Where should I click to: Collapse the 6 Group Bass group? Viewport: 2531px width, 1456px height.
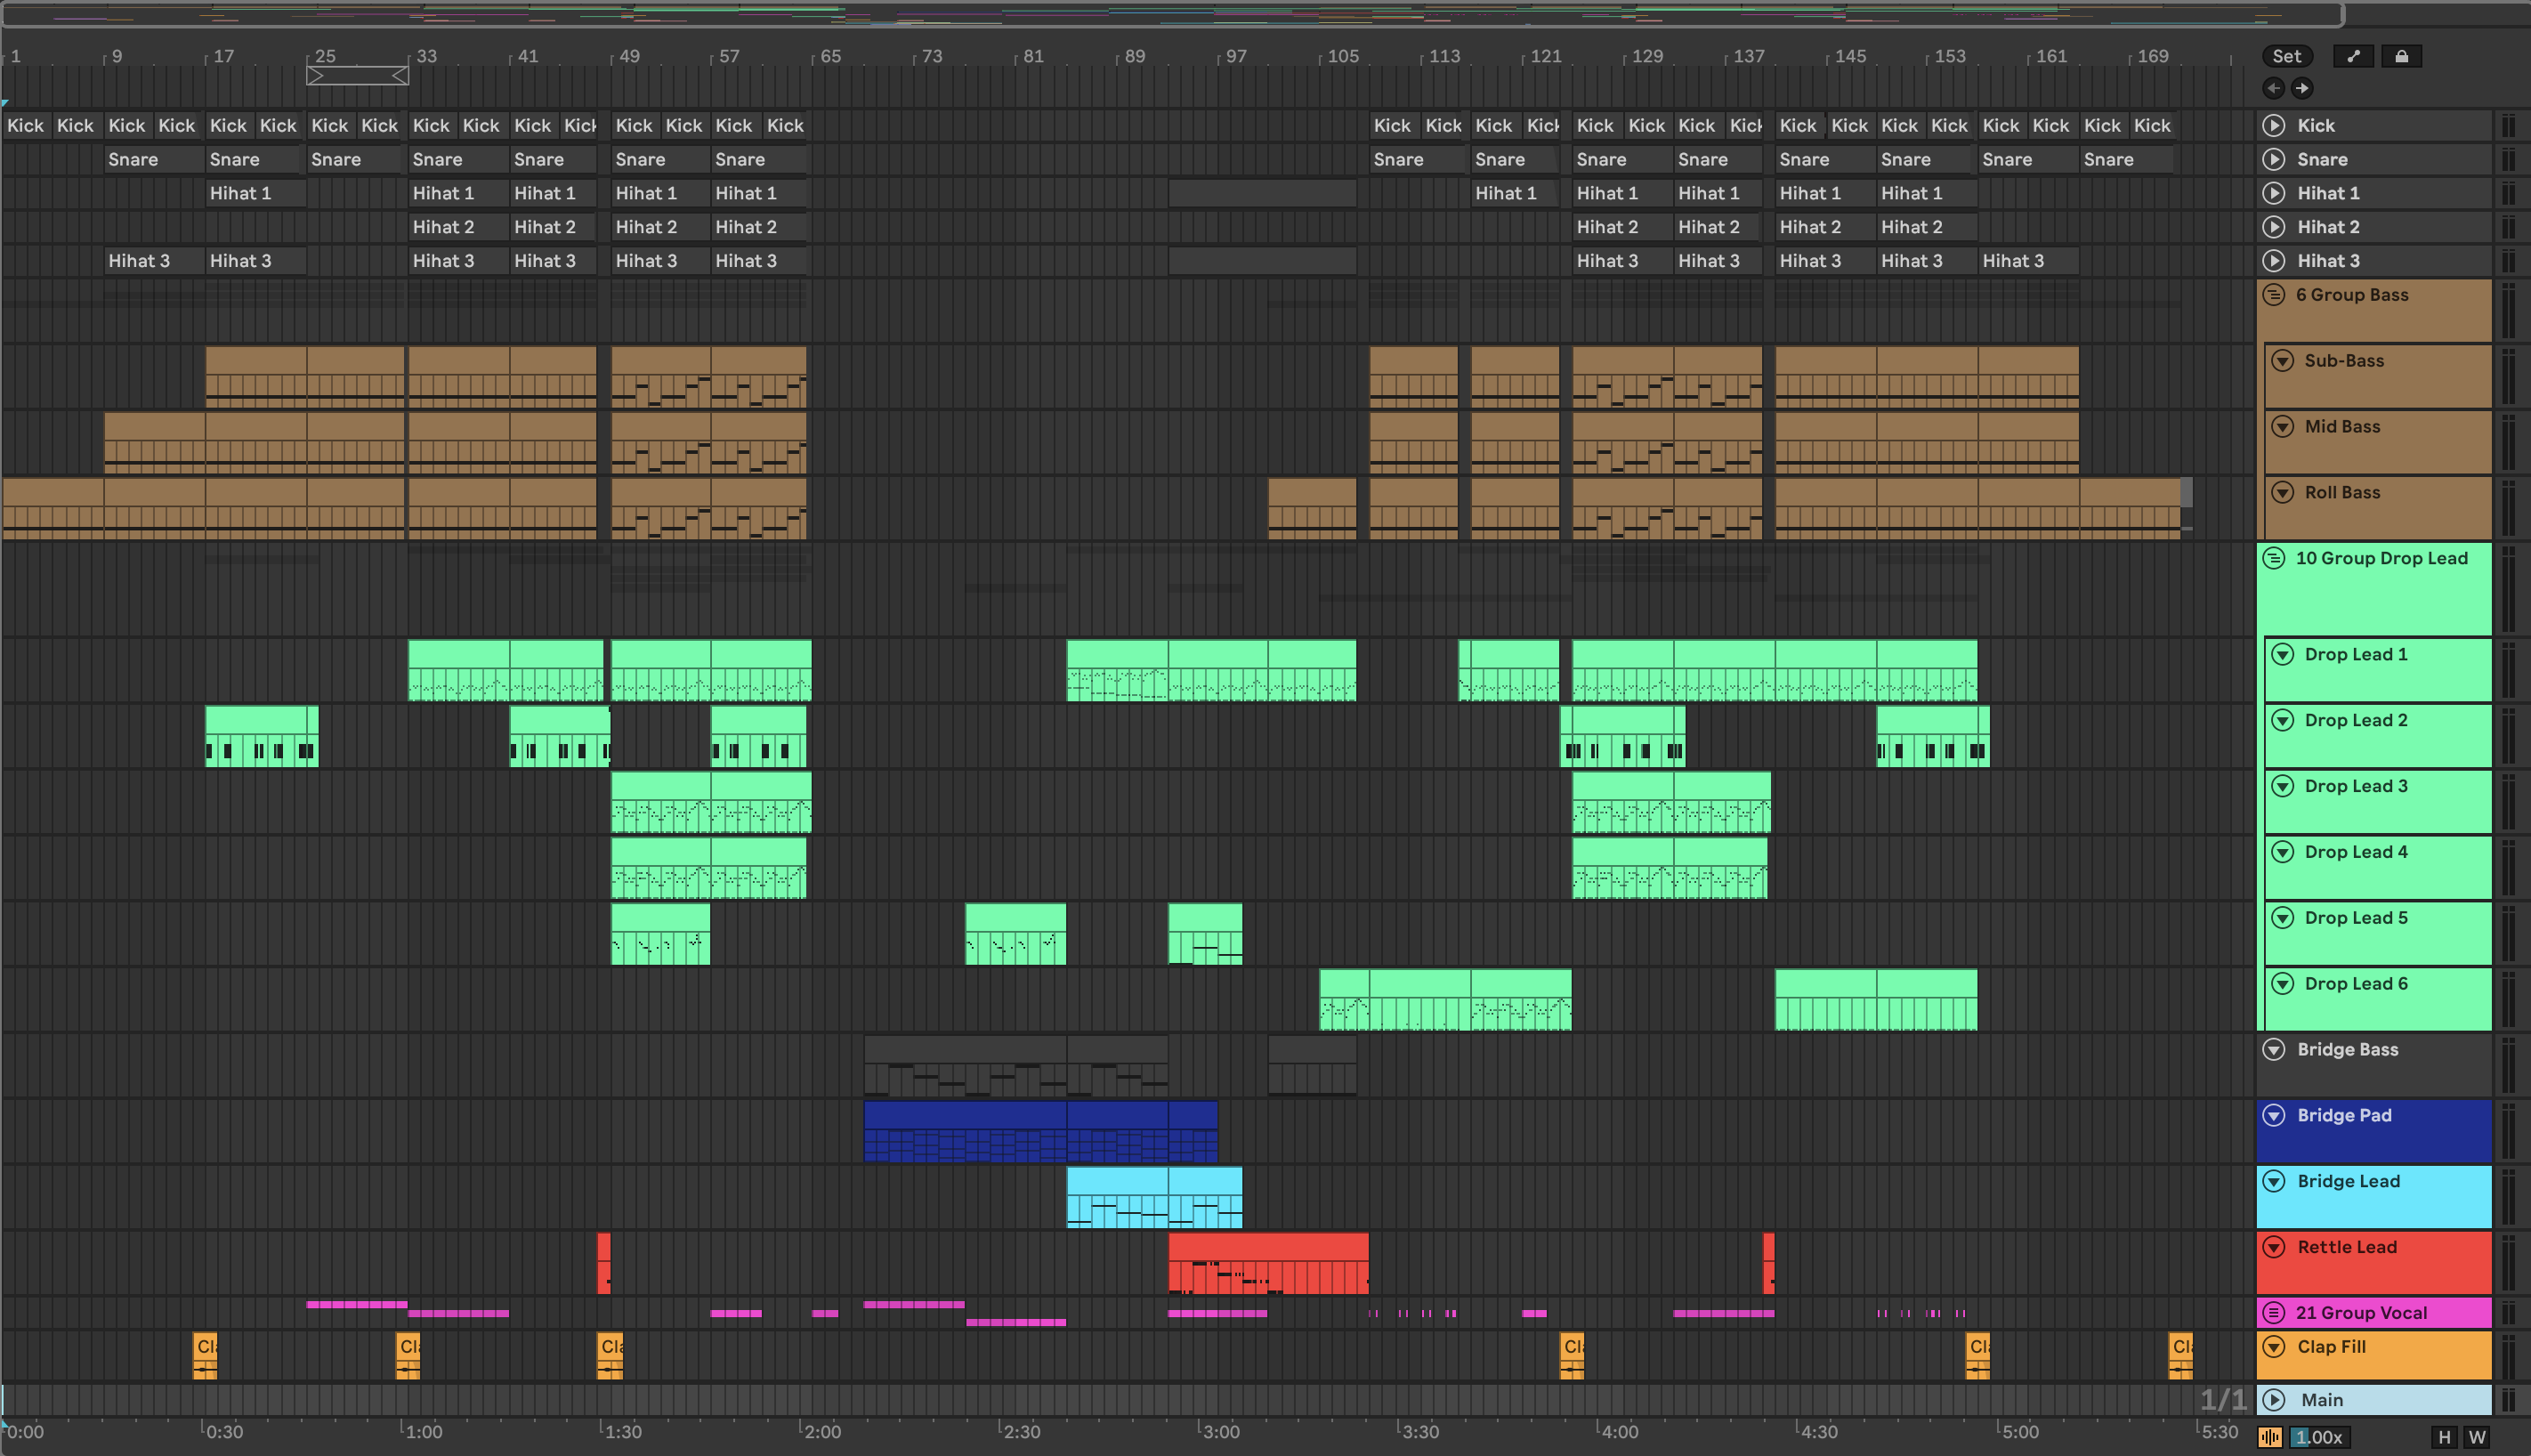pyautogui.click(x=2274, y=295)
